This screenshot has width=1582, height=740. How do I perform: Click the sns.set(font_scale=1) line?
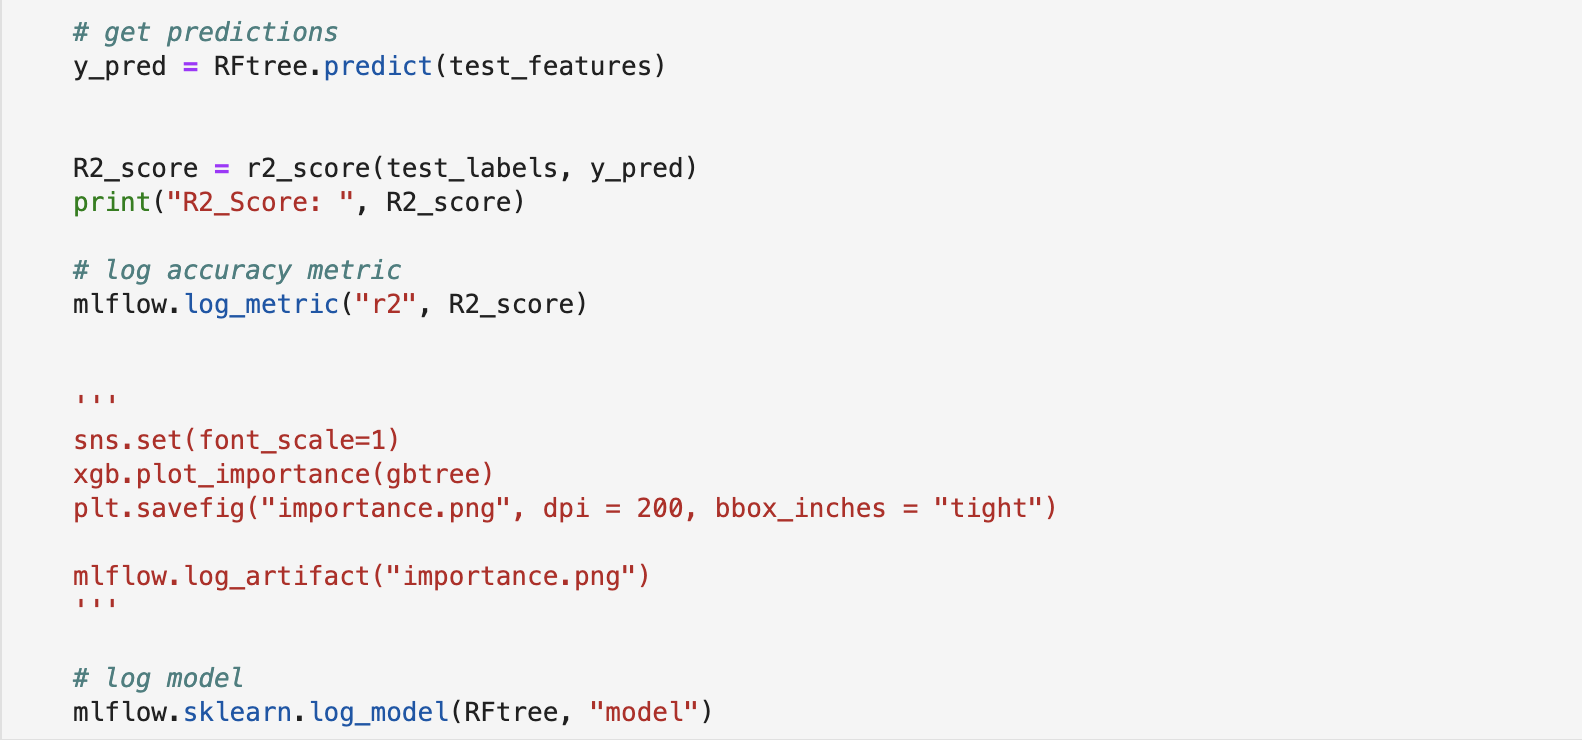(x=236, y=440)
